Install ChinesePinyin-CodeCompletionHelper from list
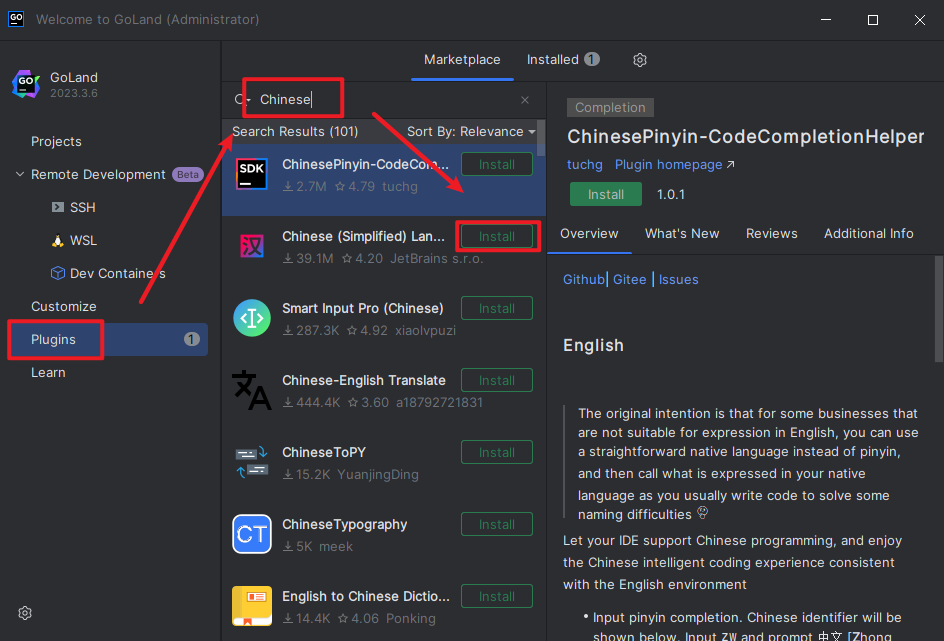Screen dimensions: 944x641 click(x=497, y=164)
